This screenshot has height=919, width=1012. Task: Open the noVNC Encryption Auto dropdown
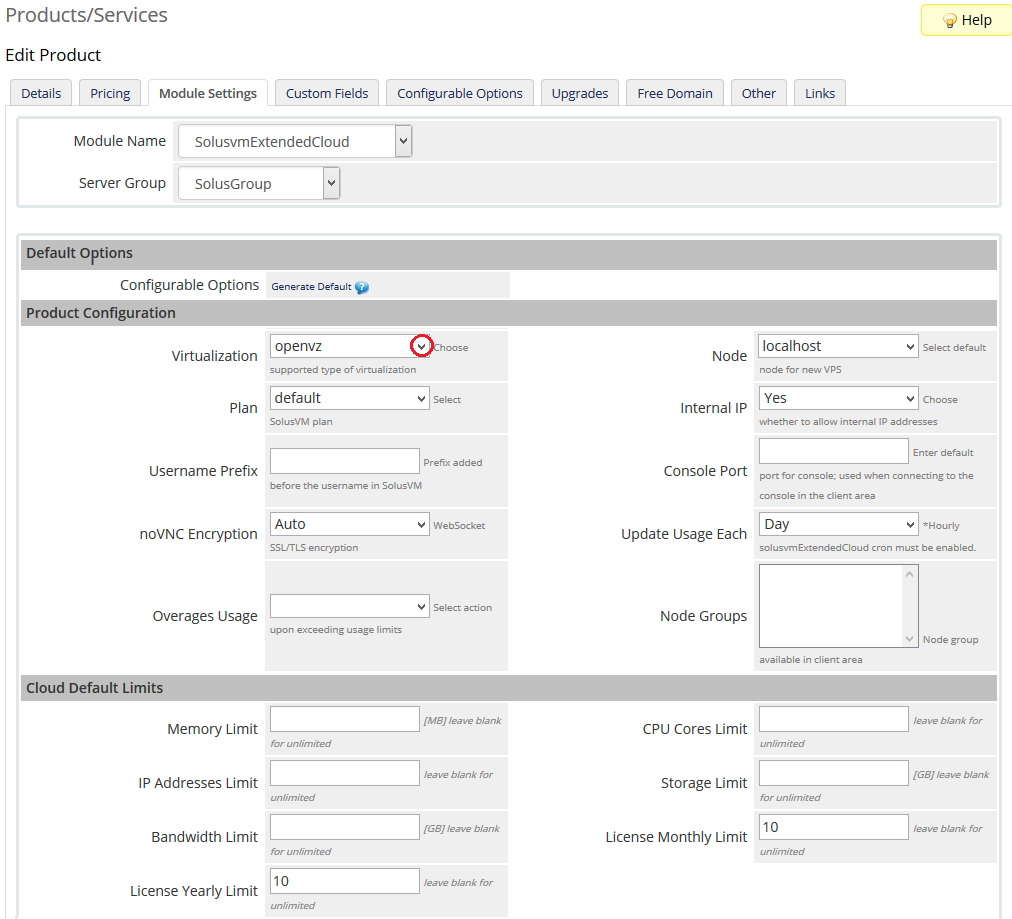click(x=349, y=524)
